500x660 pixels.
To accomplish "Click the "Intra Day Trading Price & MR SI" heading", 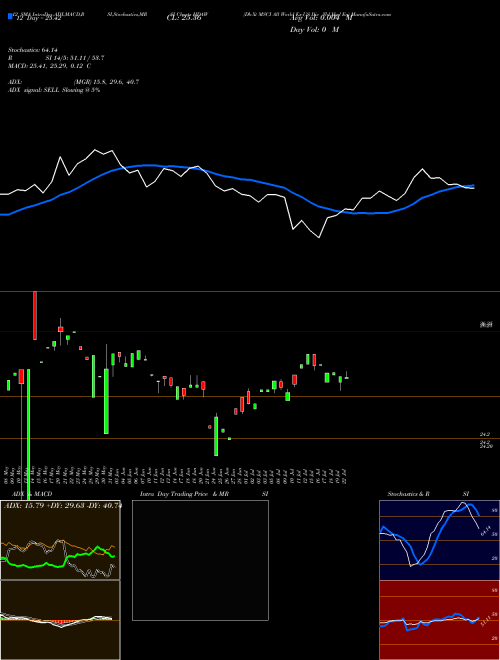I will tap(204, 494).
